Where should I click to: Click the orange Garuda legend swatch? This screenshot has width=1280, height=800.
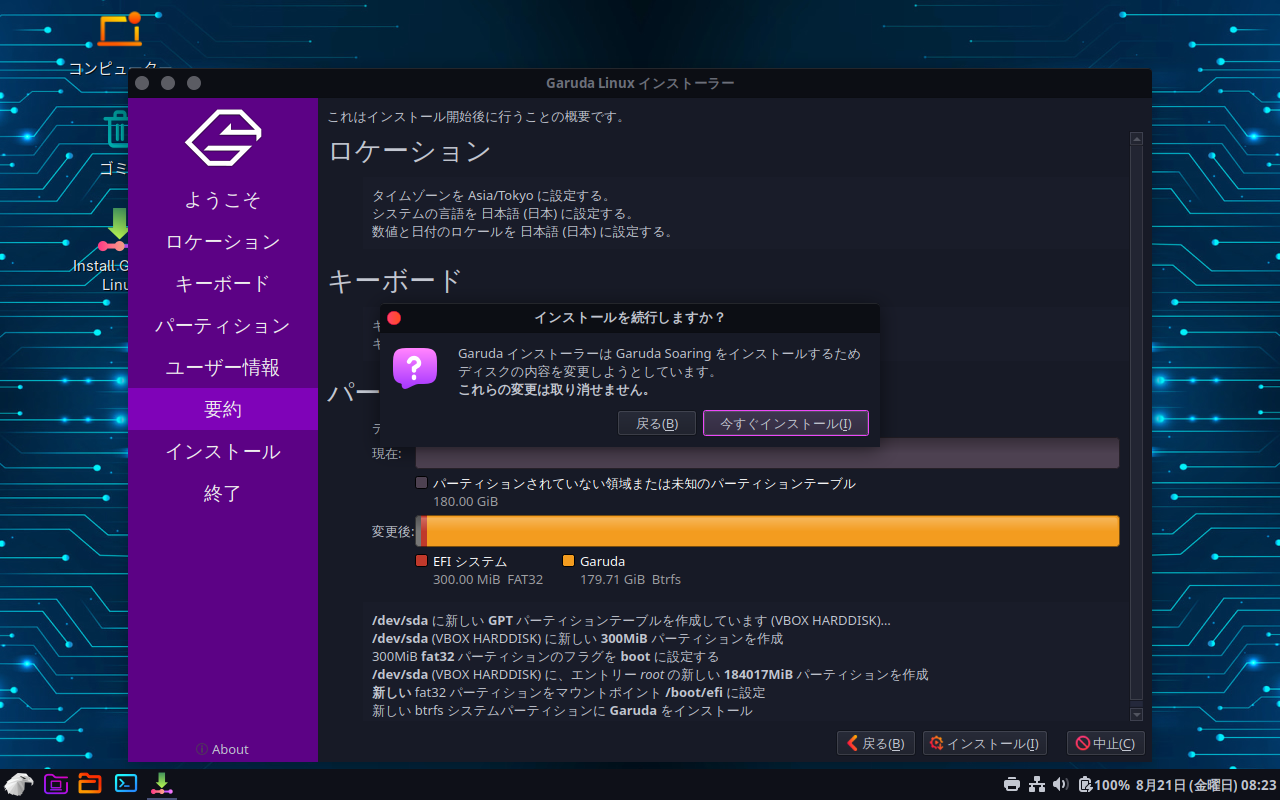pos(569,561)
